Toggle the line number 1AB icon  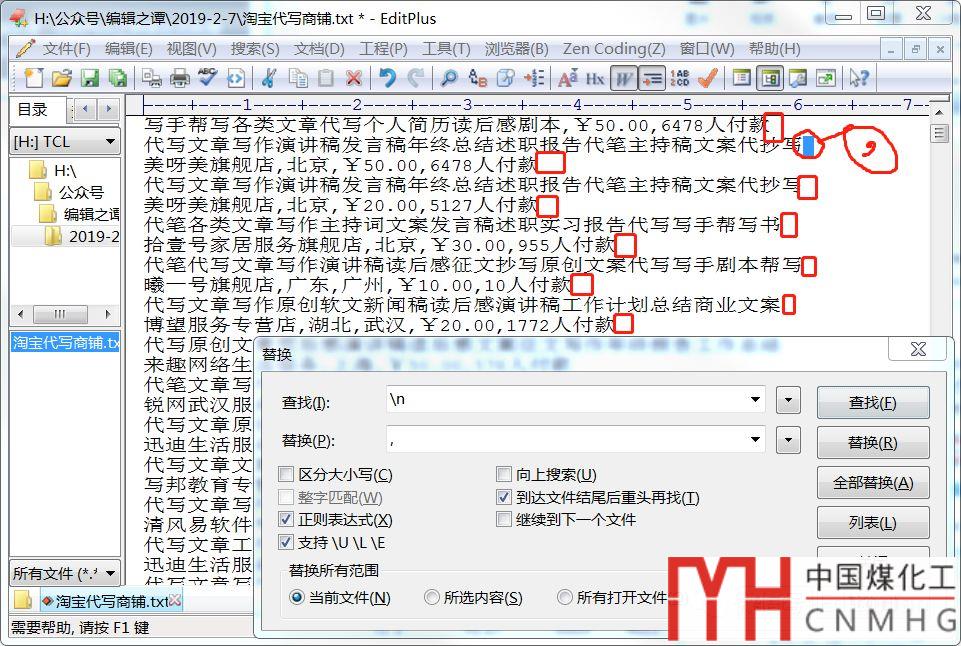[680, 78]
